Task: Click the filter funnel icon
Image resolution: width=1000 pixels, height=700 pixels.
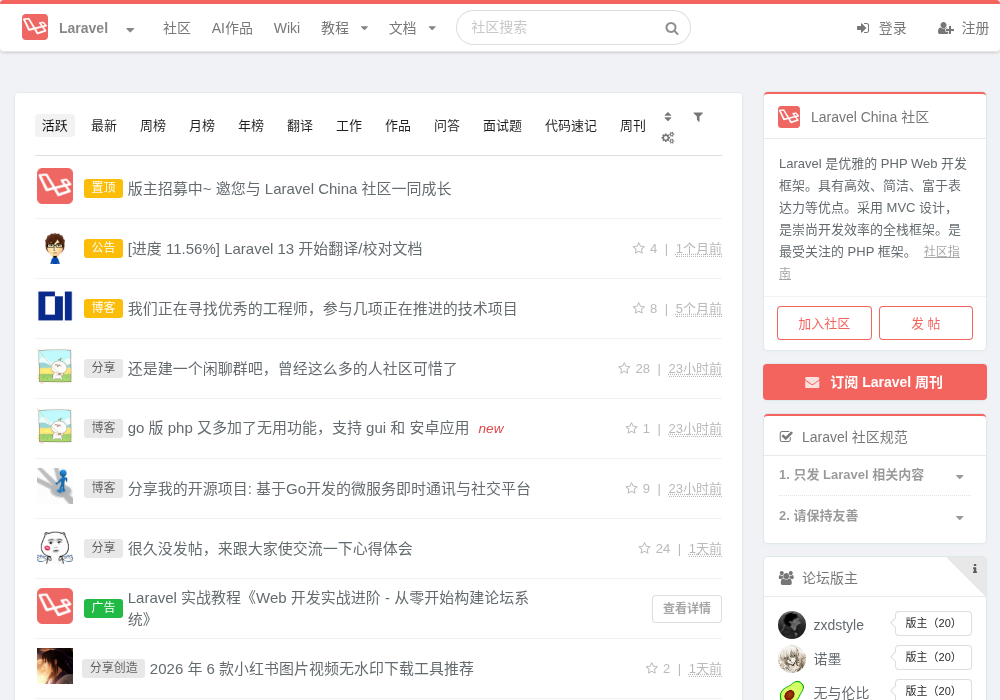Action: coord(698,117)
